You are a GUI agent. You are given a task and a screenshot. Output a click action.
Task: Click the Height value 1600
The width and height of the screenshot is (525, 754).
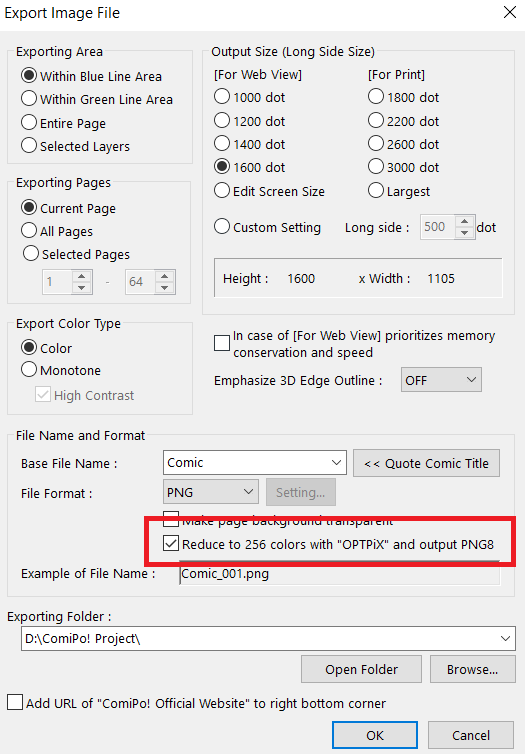(x=301, y=278)
